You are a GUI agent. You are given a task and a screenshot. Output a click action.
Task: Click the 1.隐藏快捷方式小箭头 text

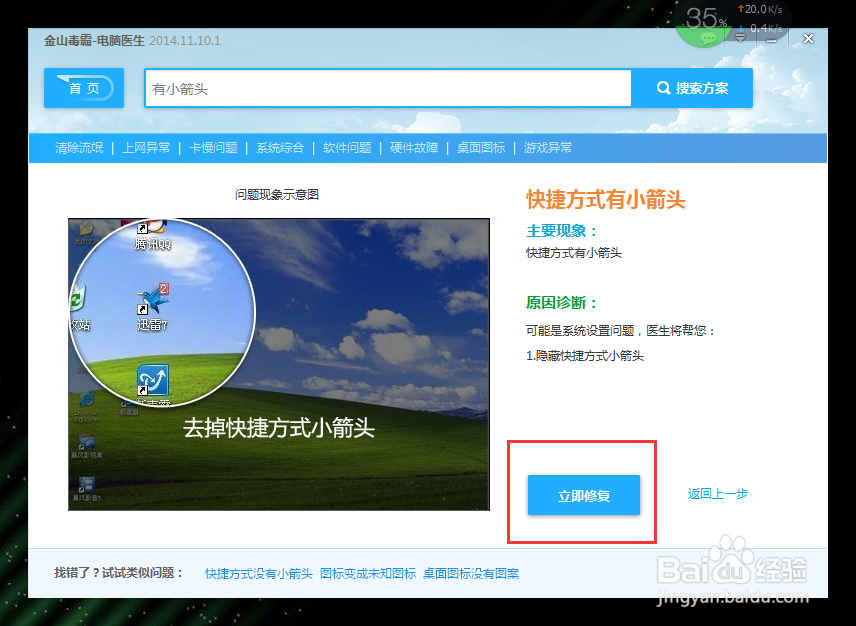585,356
